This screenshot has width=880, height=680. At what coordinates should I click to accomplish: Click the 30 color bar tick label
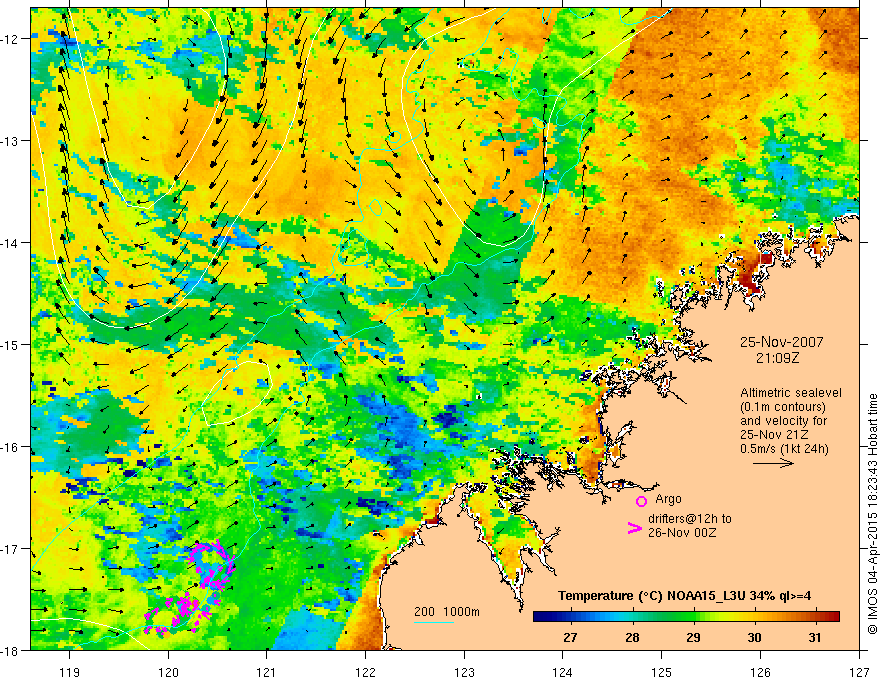click(754, 637)
